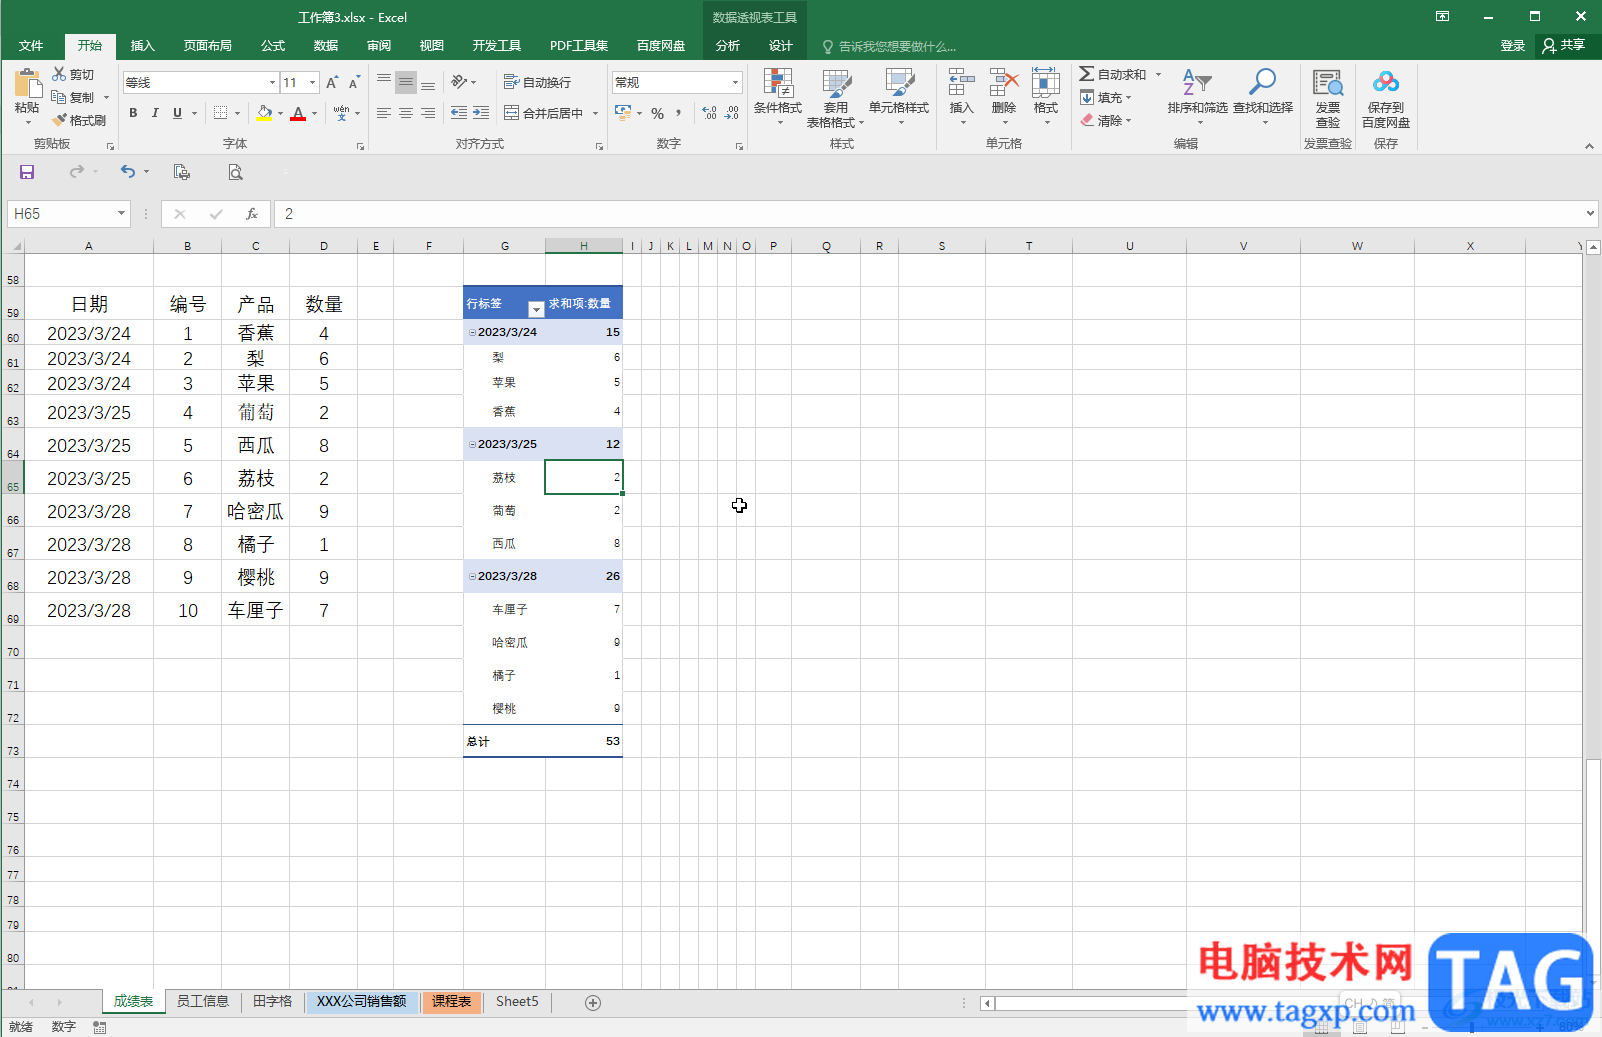1602x1037 pixels.
Task: Click the Name Box showing H65
Action: click(x=69, y=214)
